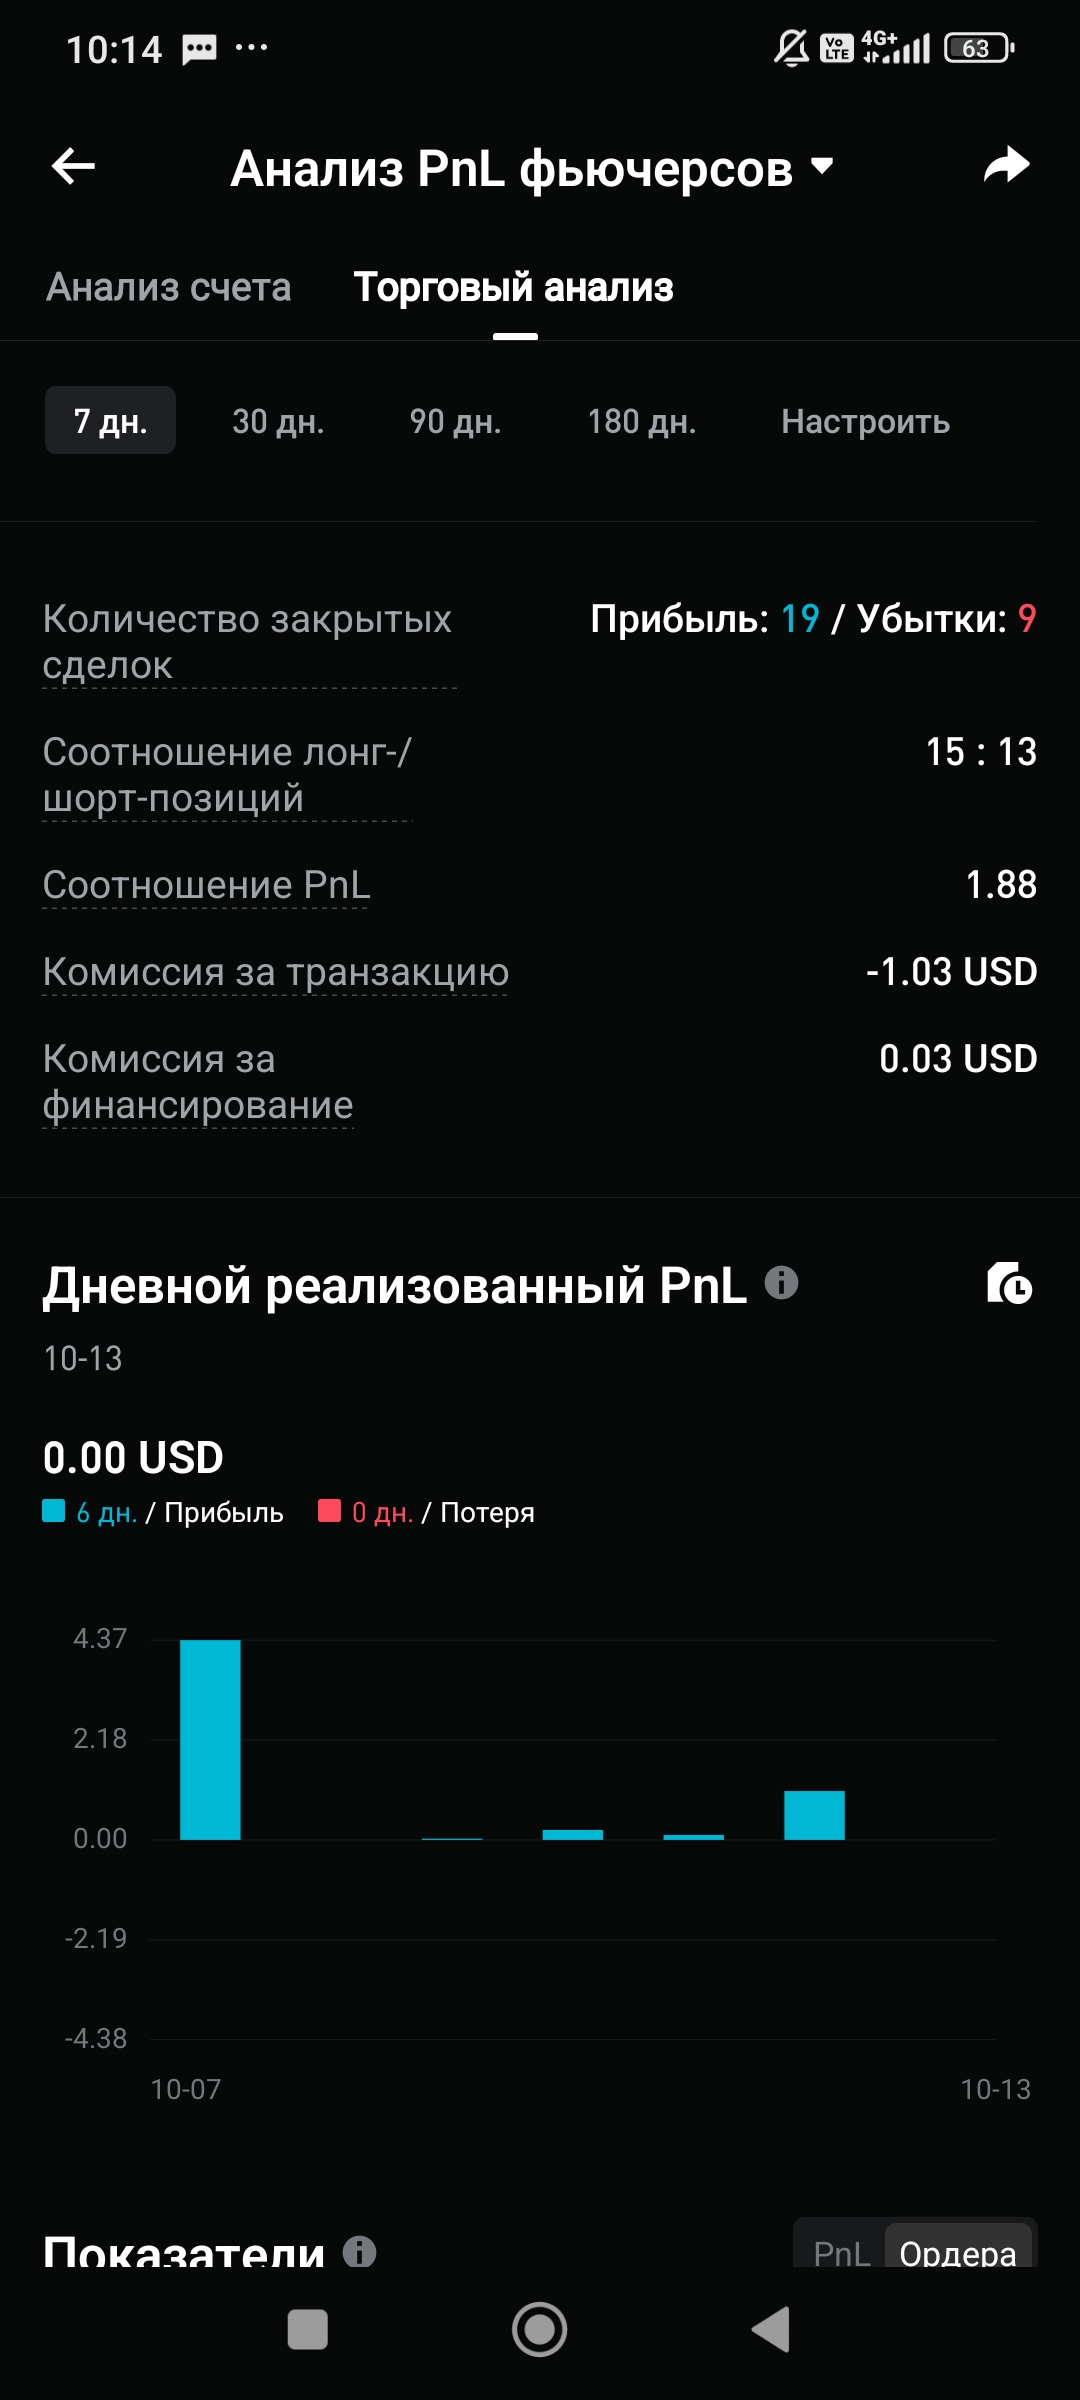The height and width of the screenshot is (2400, 1080).
Task: Select the 7 дн. period
Action: [x=110, y=421]
